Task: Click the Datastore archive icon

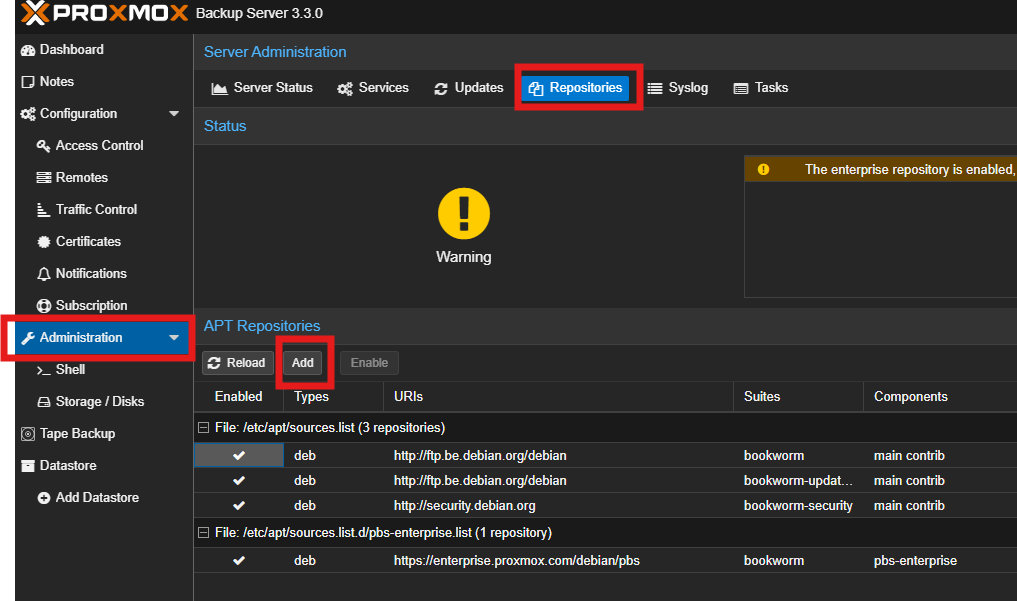Action: (x=28, y=465)
